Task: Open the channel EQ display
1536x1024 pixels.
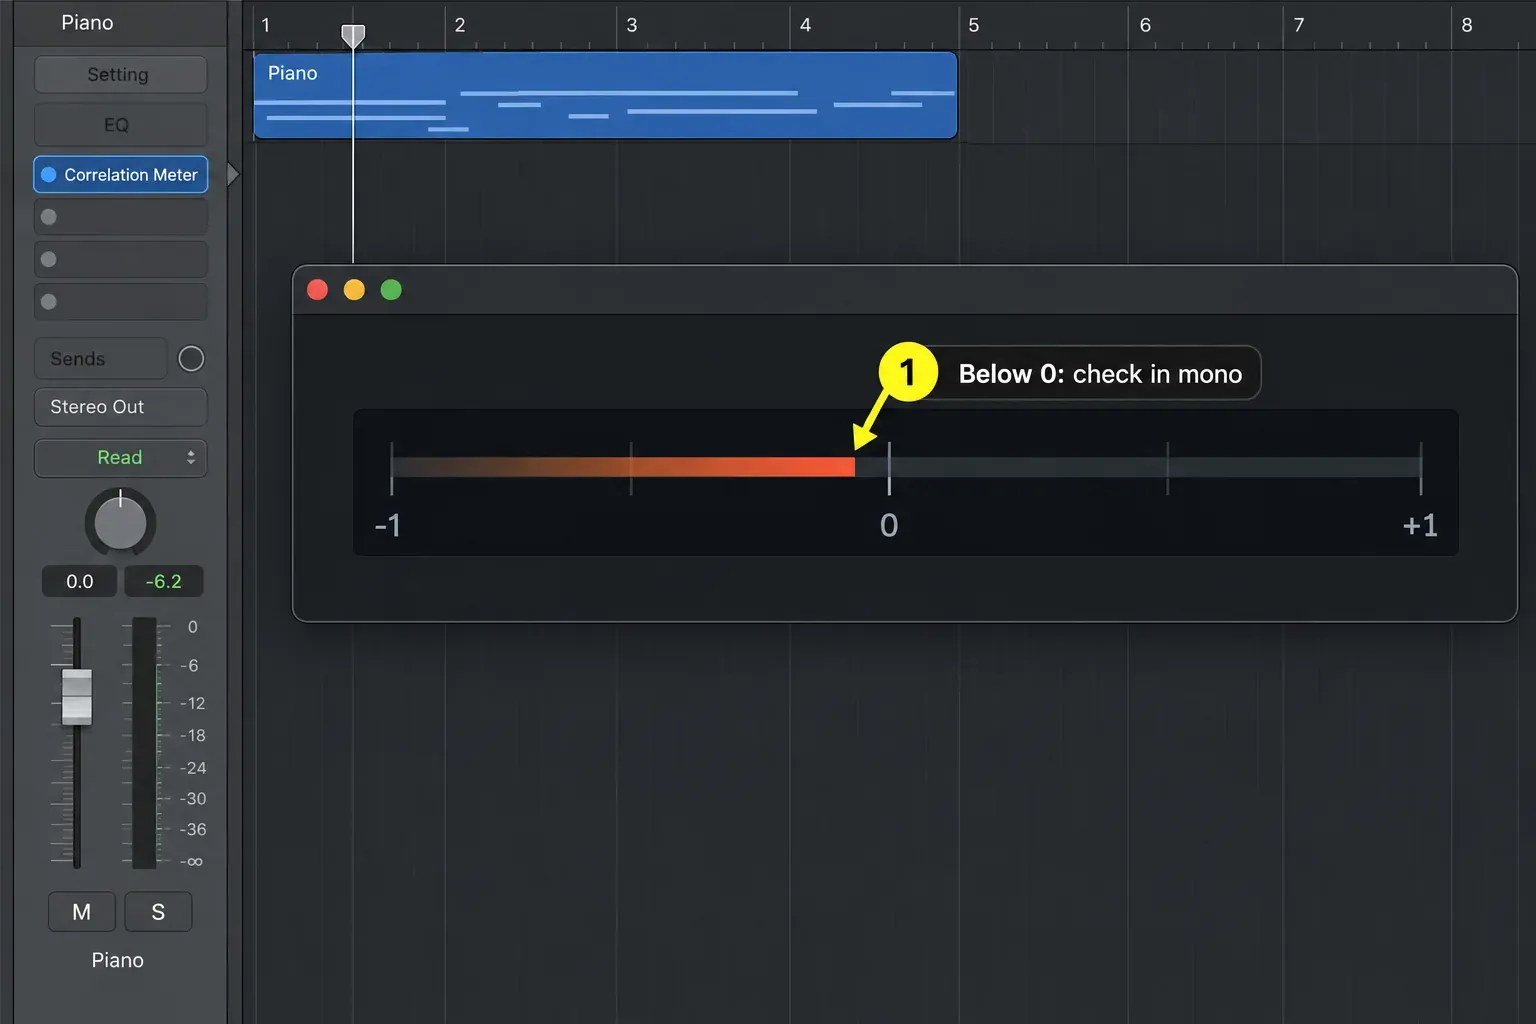Action: [121, 125]
